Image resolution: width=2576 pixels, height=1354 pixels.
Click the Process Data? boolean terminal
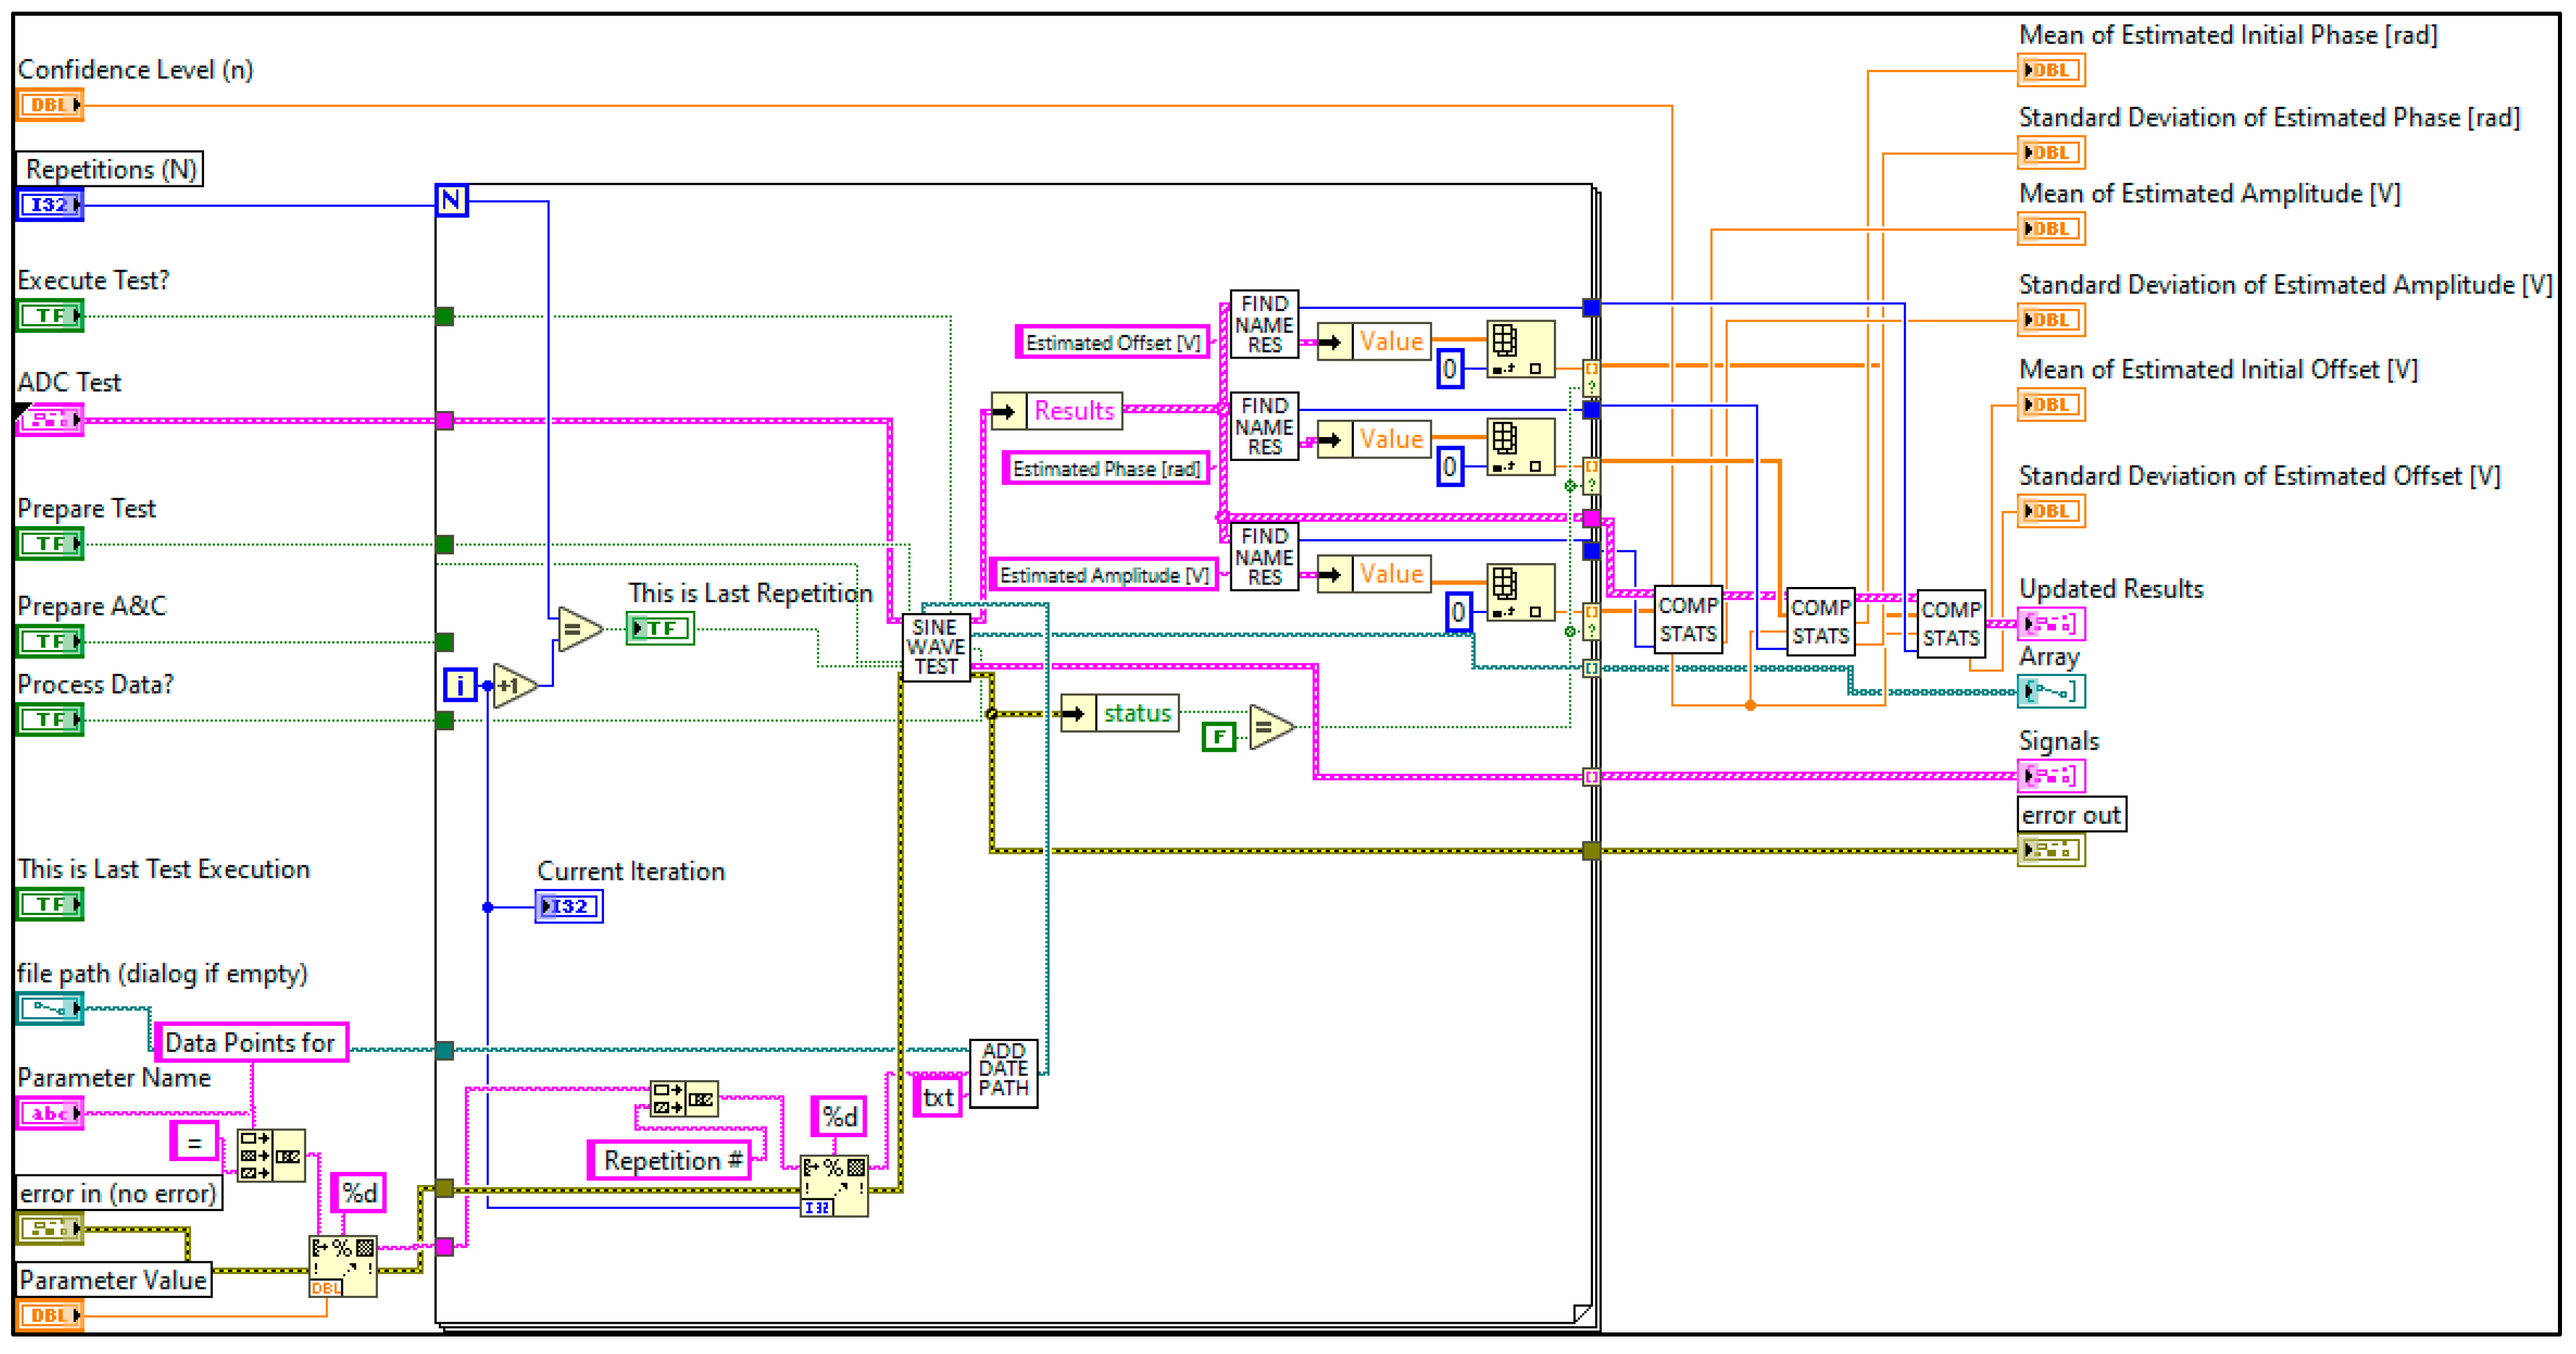pyautogui.click(x=49, y=720)
